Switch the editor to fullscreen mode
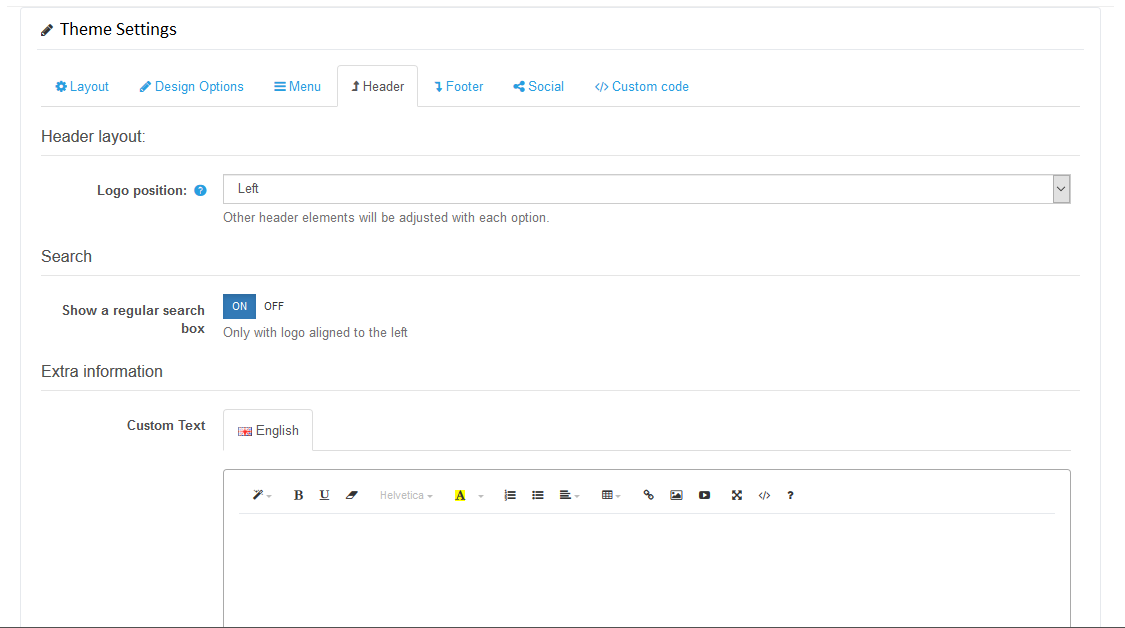This screenshot has width=1125, height=628. point(737,495)
